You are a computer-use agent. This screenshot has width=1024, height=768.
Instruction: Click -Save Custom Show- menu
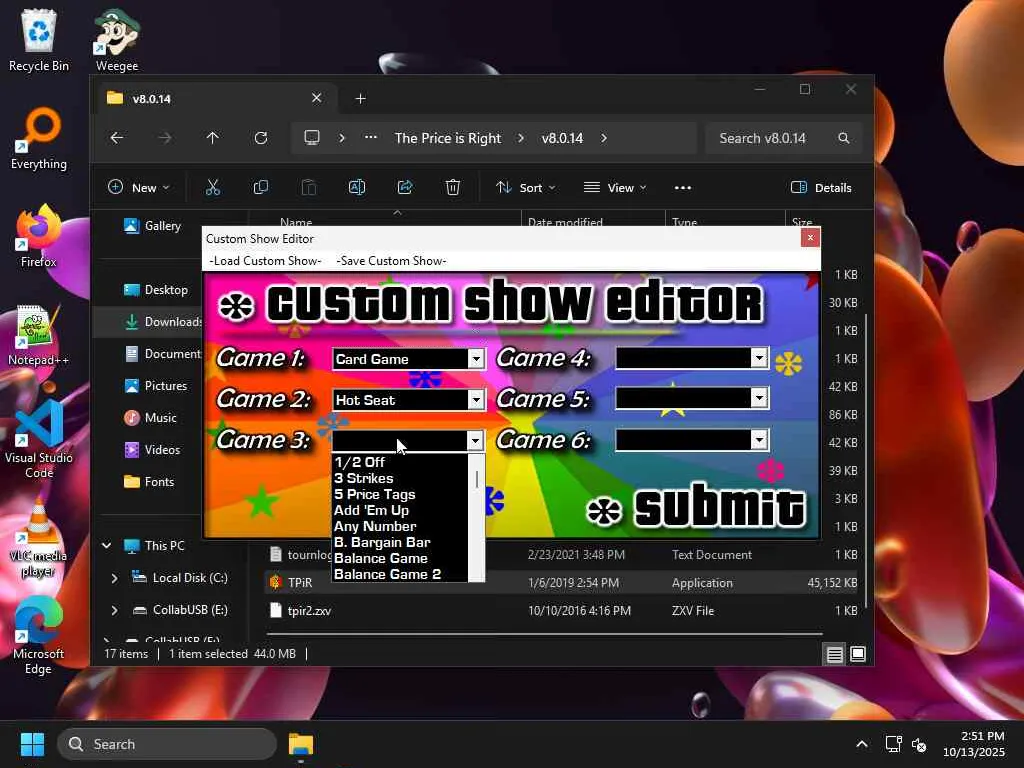pos(391,261)
